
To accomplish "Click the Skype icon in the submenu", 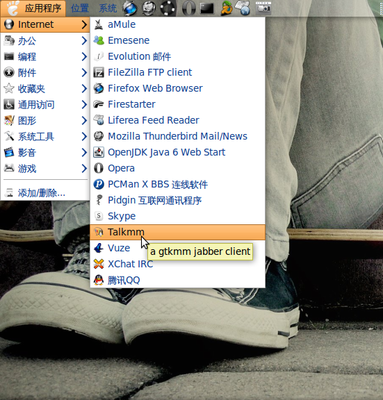I will 98,216.
